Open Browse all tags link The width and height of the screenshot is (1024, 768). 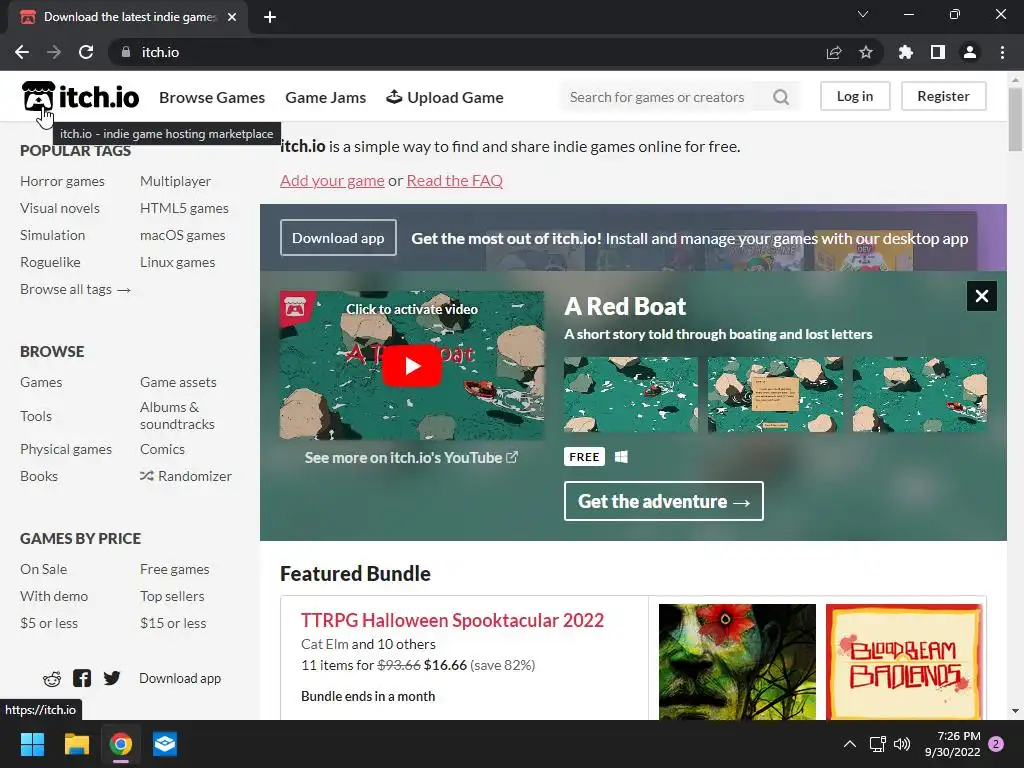(76, 289)
